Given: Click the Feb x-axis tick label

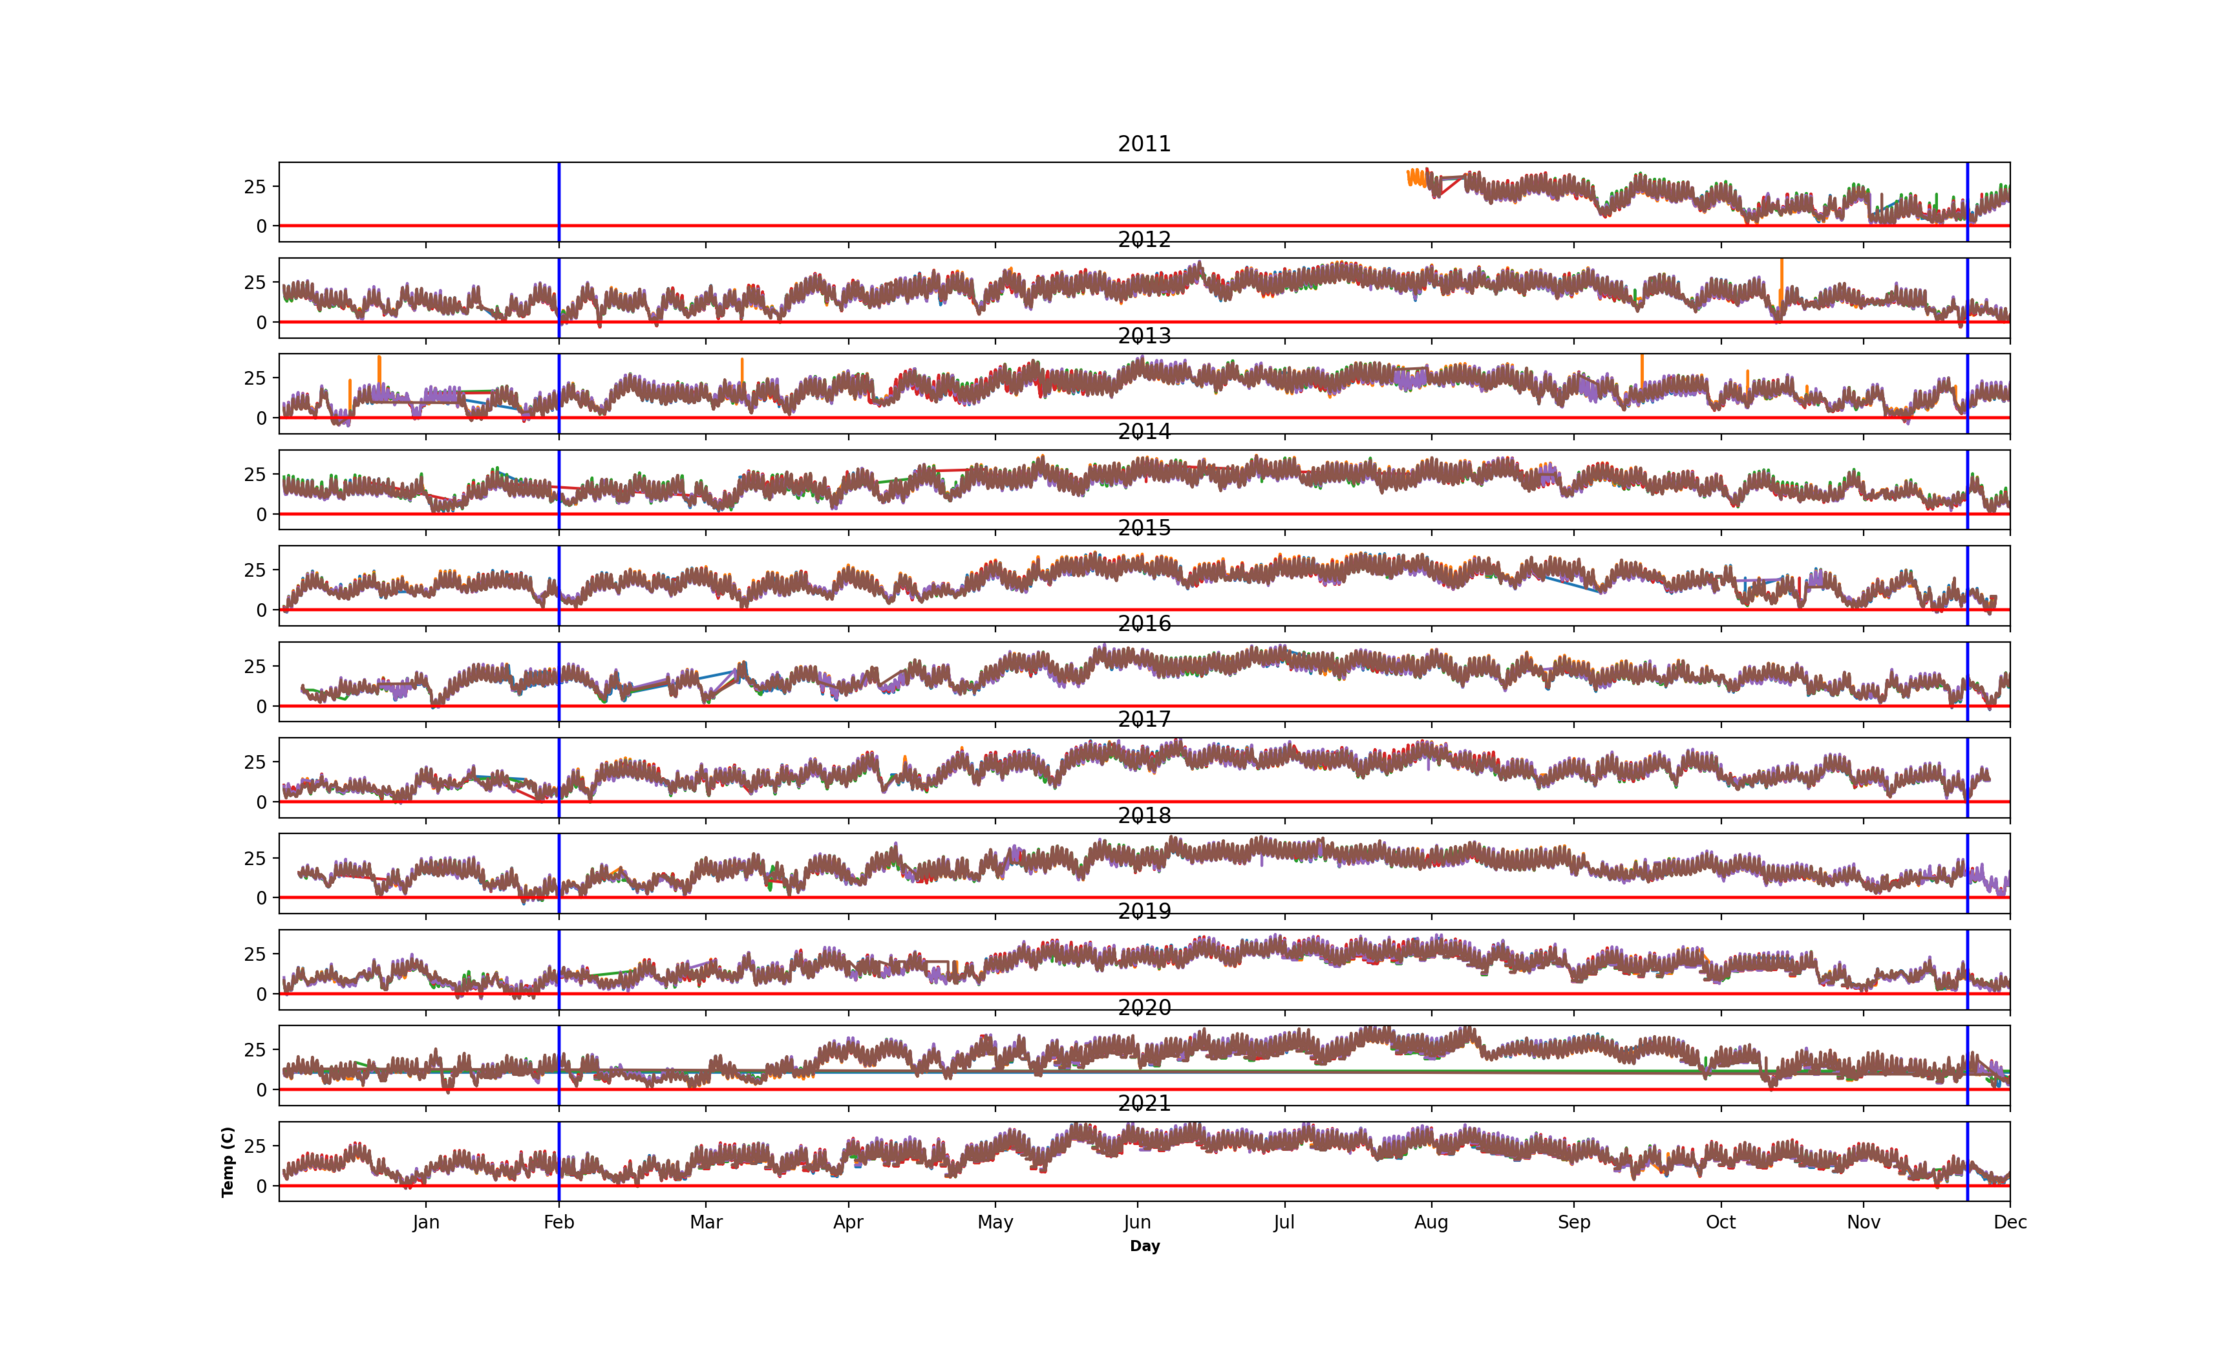Looking at the screenshot, I should coord(559,1222).
